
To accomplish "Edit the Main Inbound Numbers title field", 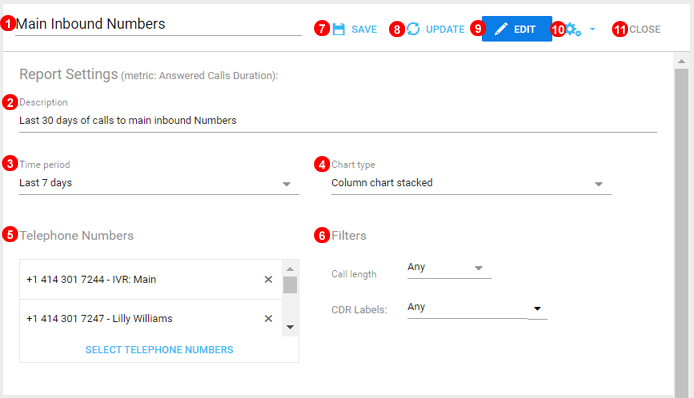I will (x=158, y=24).
